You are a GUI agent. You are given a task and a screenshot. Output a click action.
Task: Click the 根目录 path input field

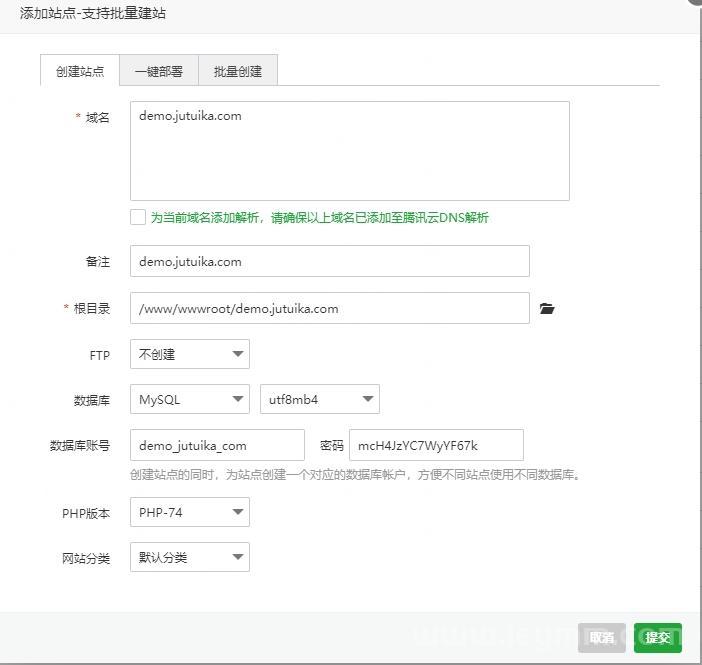(x=329, y=309)
